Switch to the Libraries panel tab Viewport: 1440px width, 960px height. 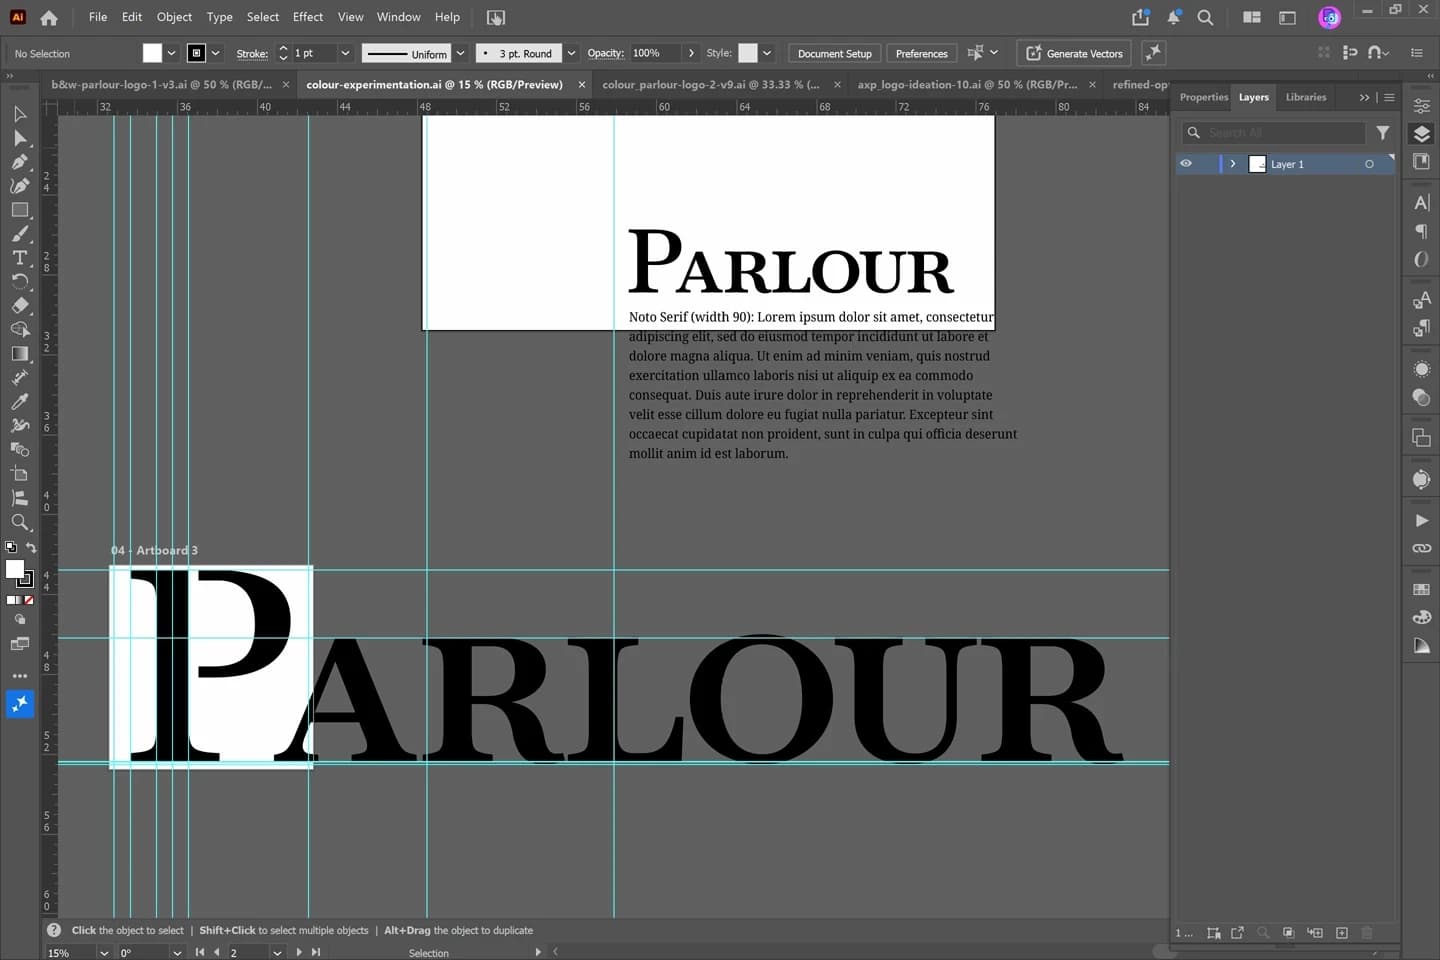click(1305, 97)
